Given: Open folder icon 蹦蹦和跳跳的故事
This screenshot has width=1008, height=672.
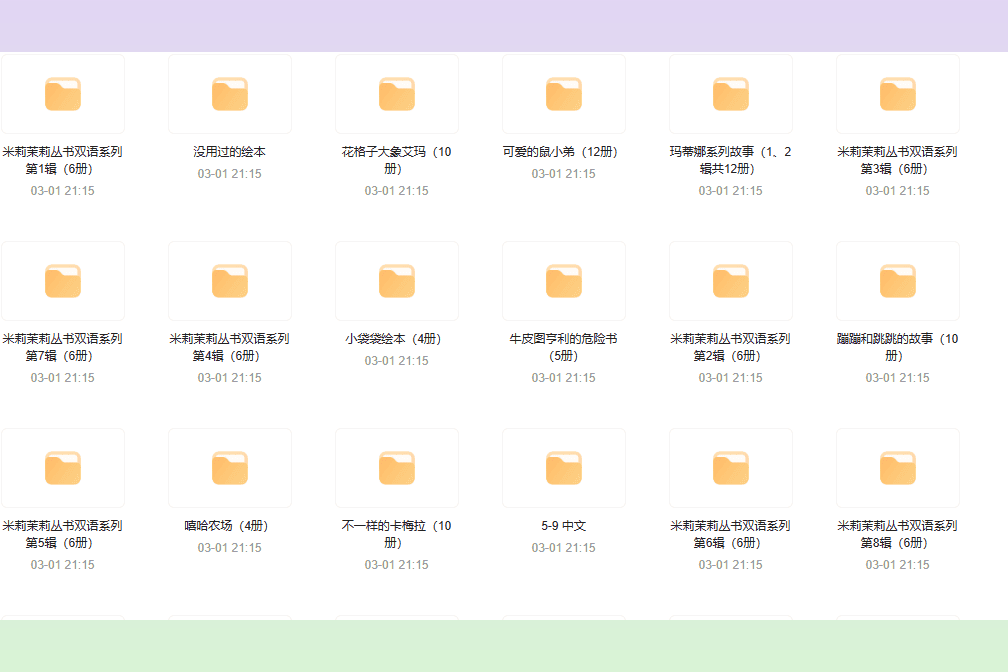Looking at the screenshot, I should (x=898, y=282).
